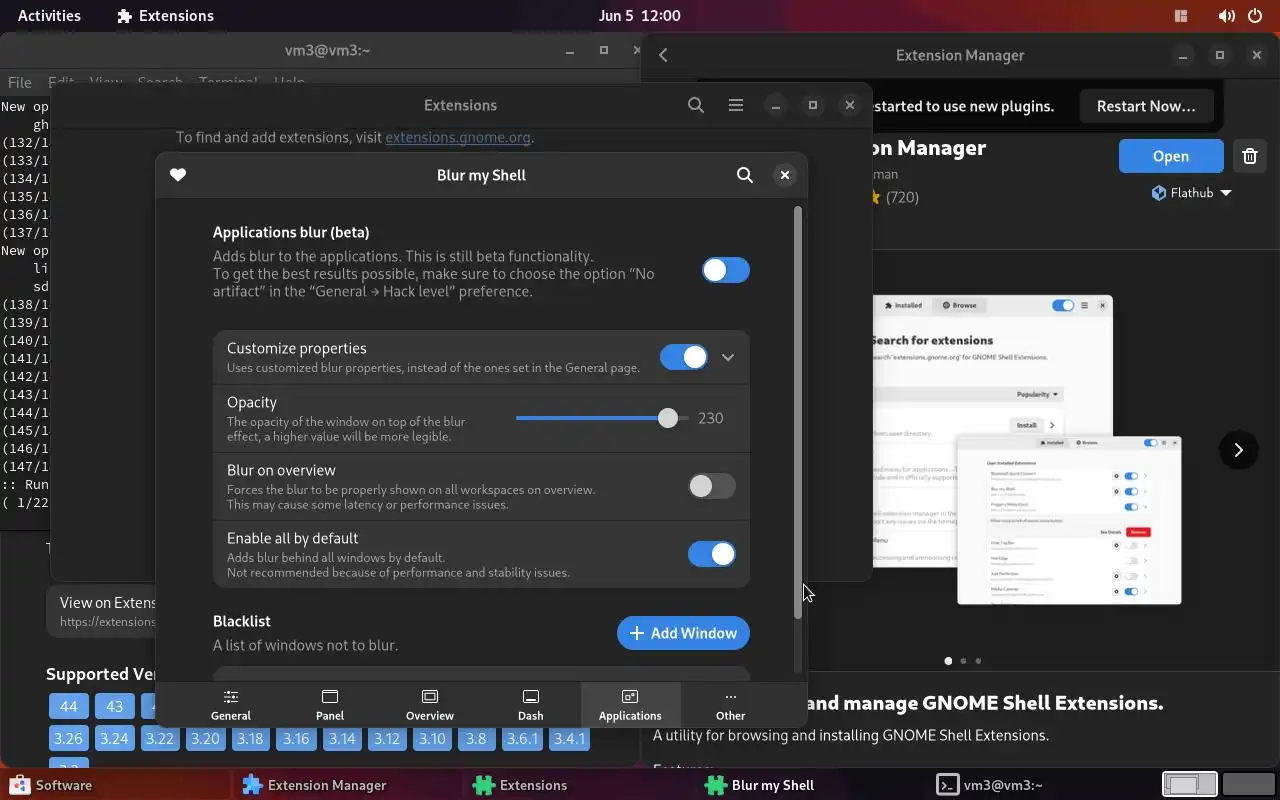Click supported version badge 3.20
1280x800 pixels.
(205, 739)
